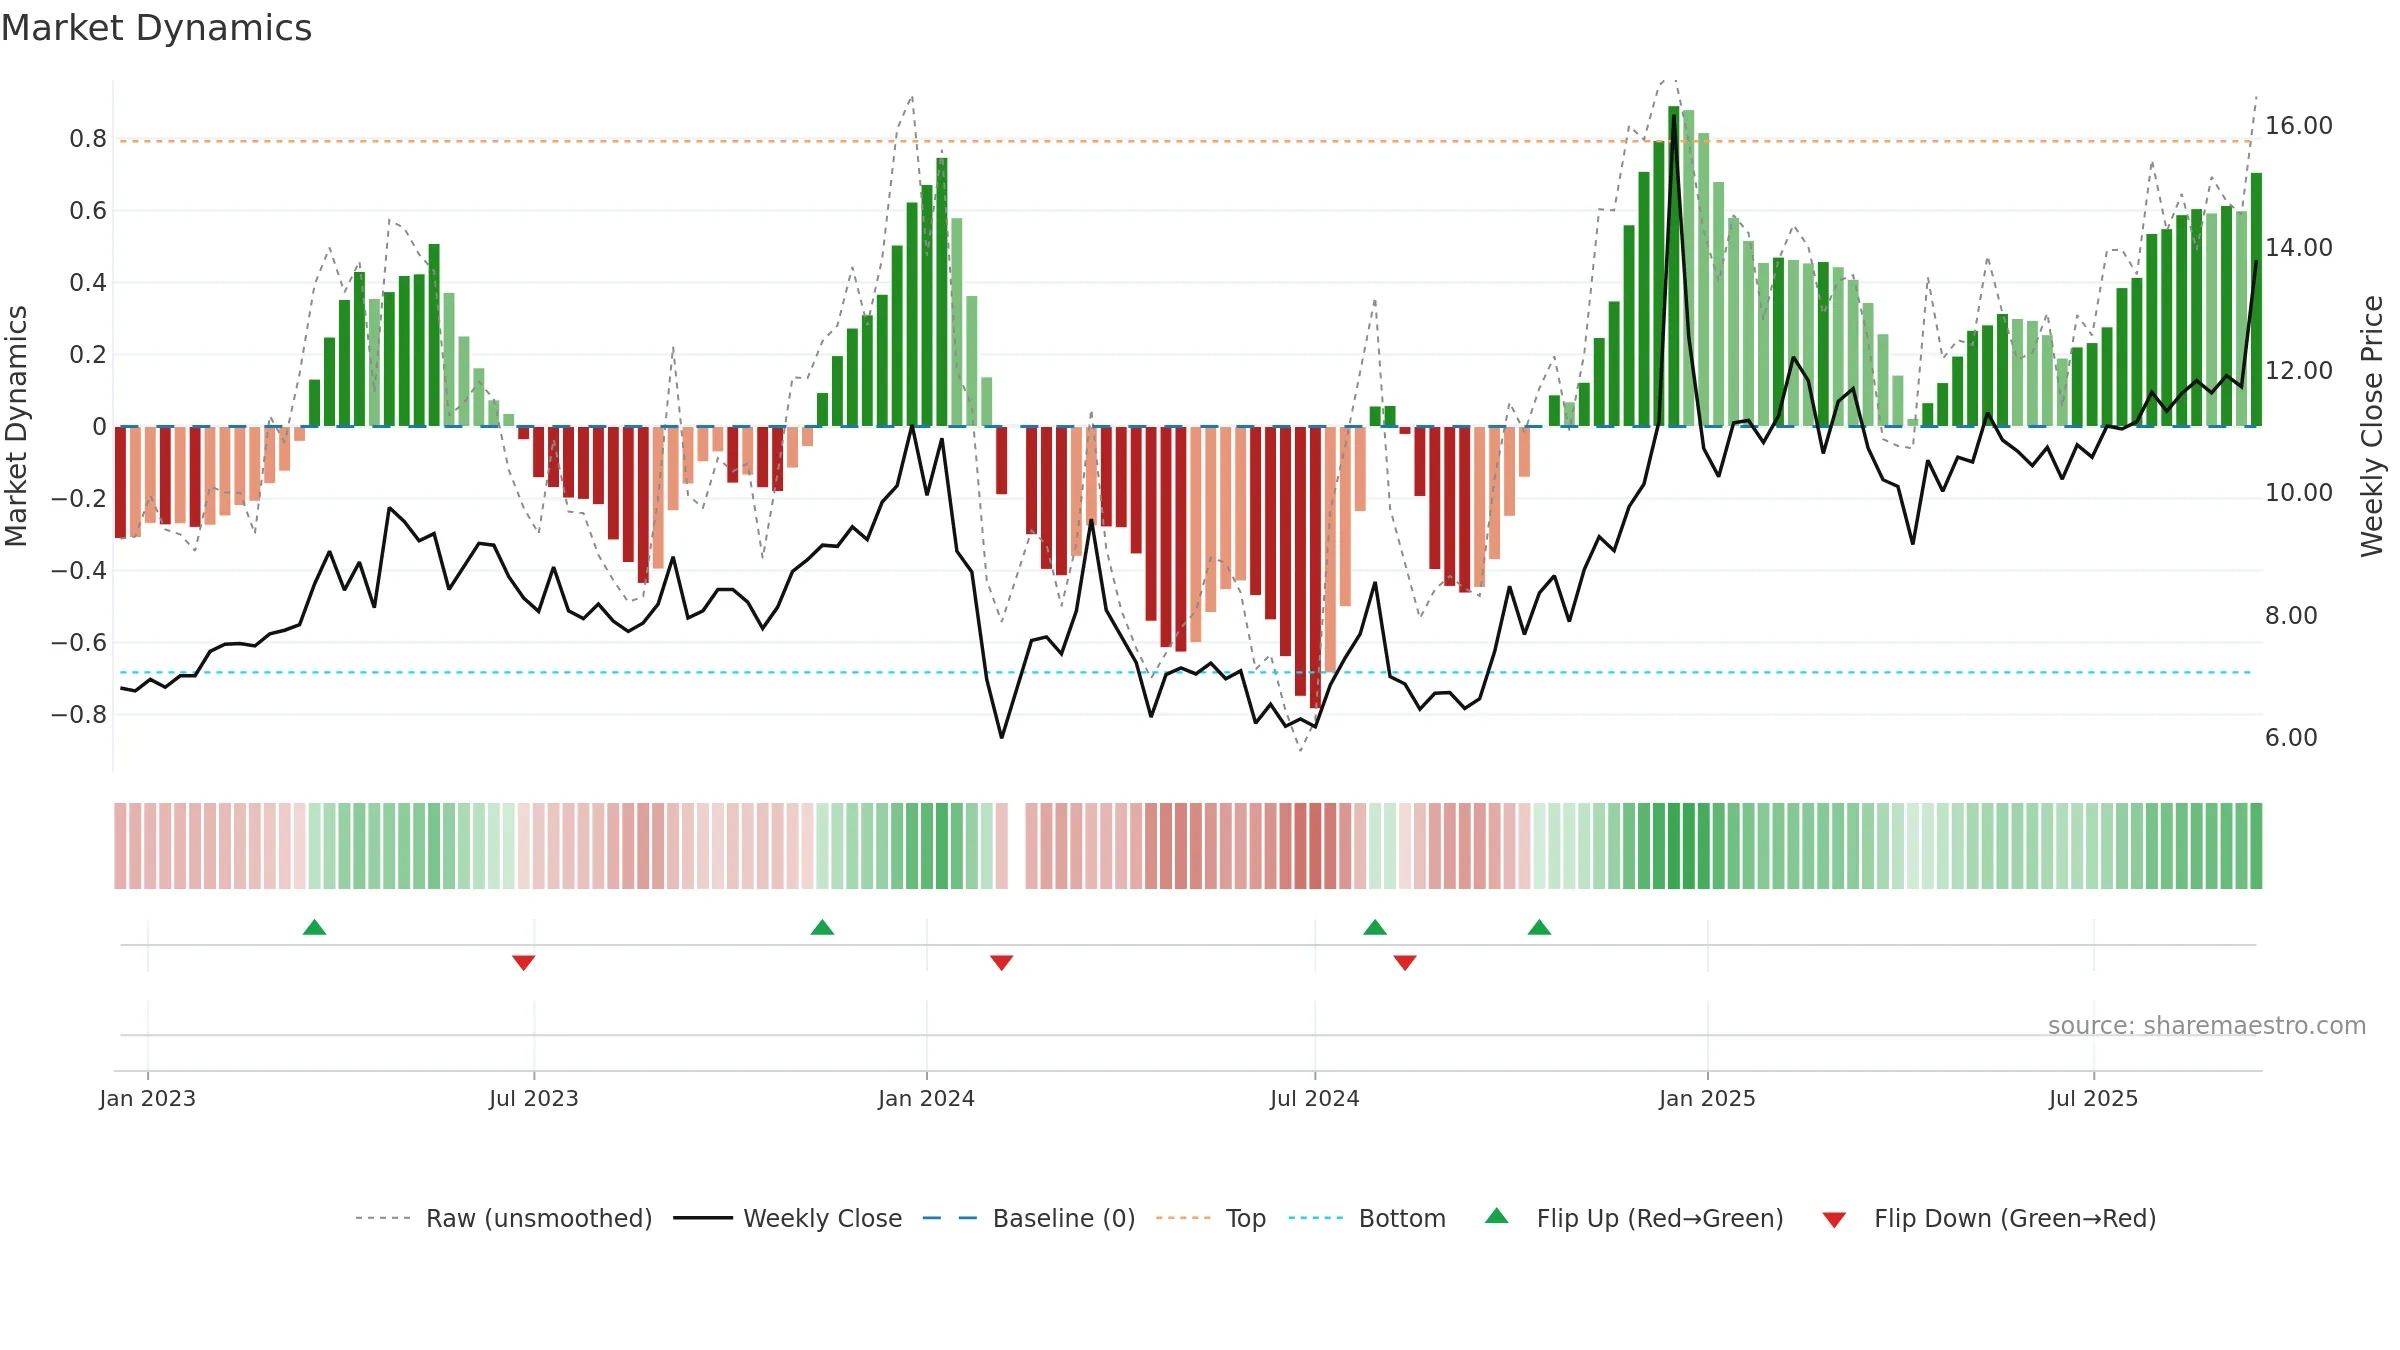
Task: Click the Jul 2025 axis label
Action: (2093, 1098)
